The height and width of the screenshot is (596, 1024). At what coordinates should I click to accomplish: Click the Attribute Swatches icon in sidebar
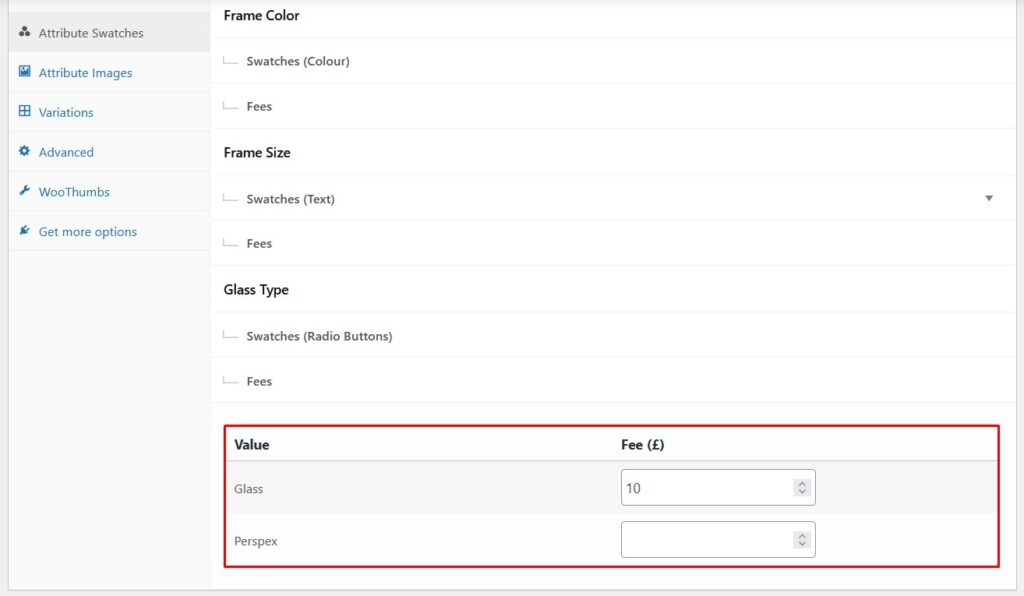(x=24, y=32)
